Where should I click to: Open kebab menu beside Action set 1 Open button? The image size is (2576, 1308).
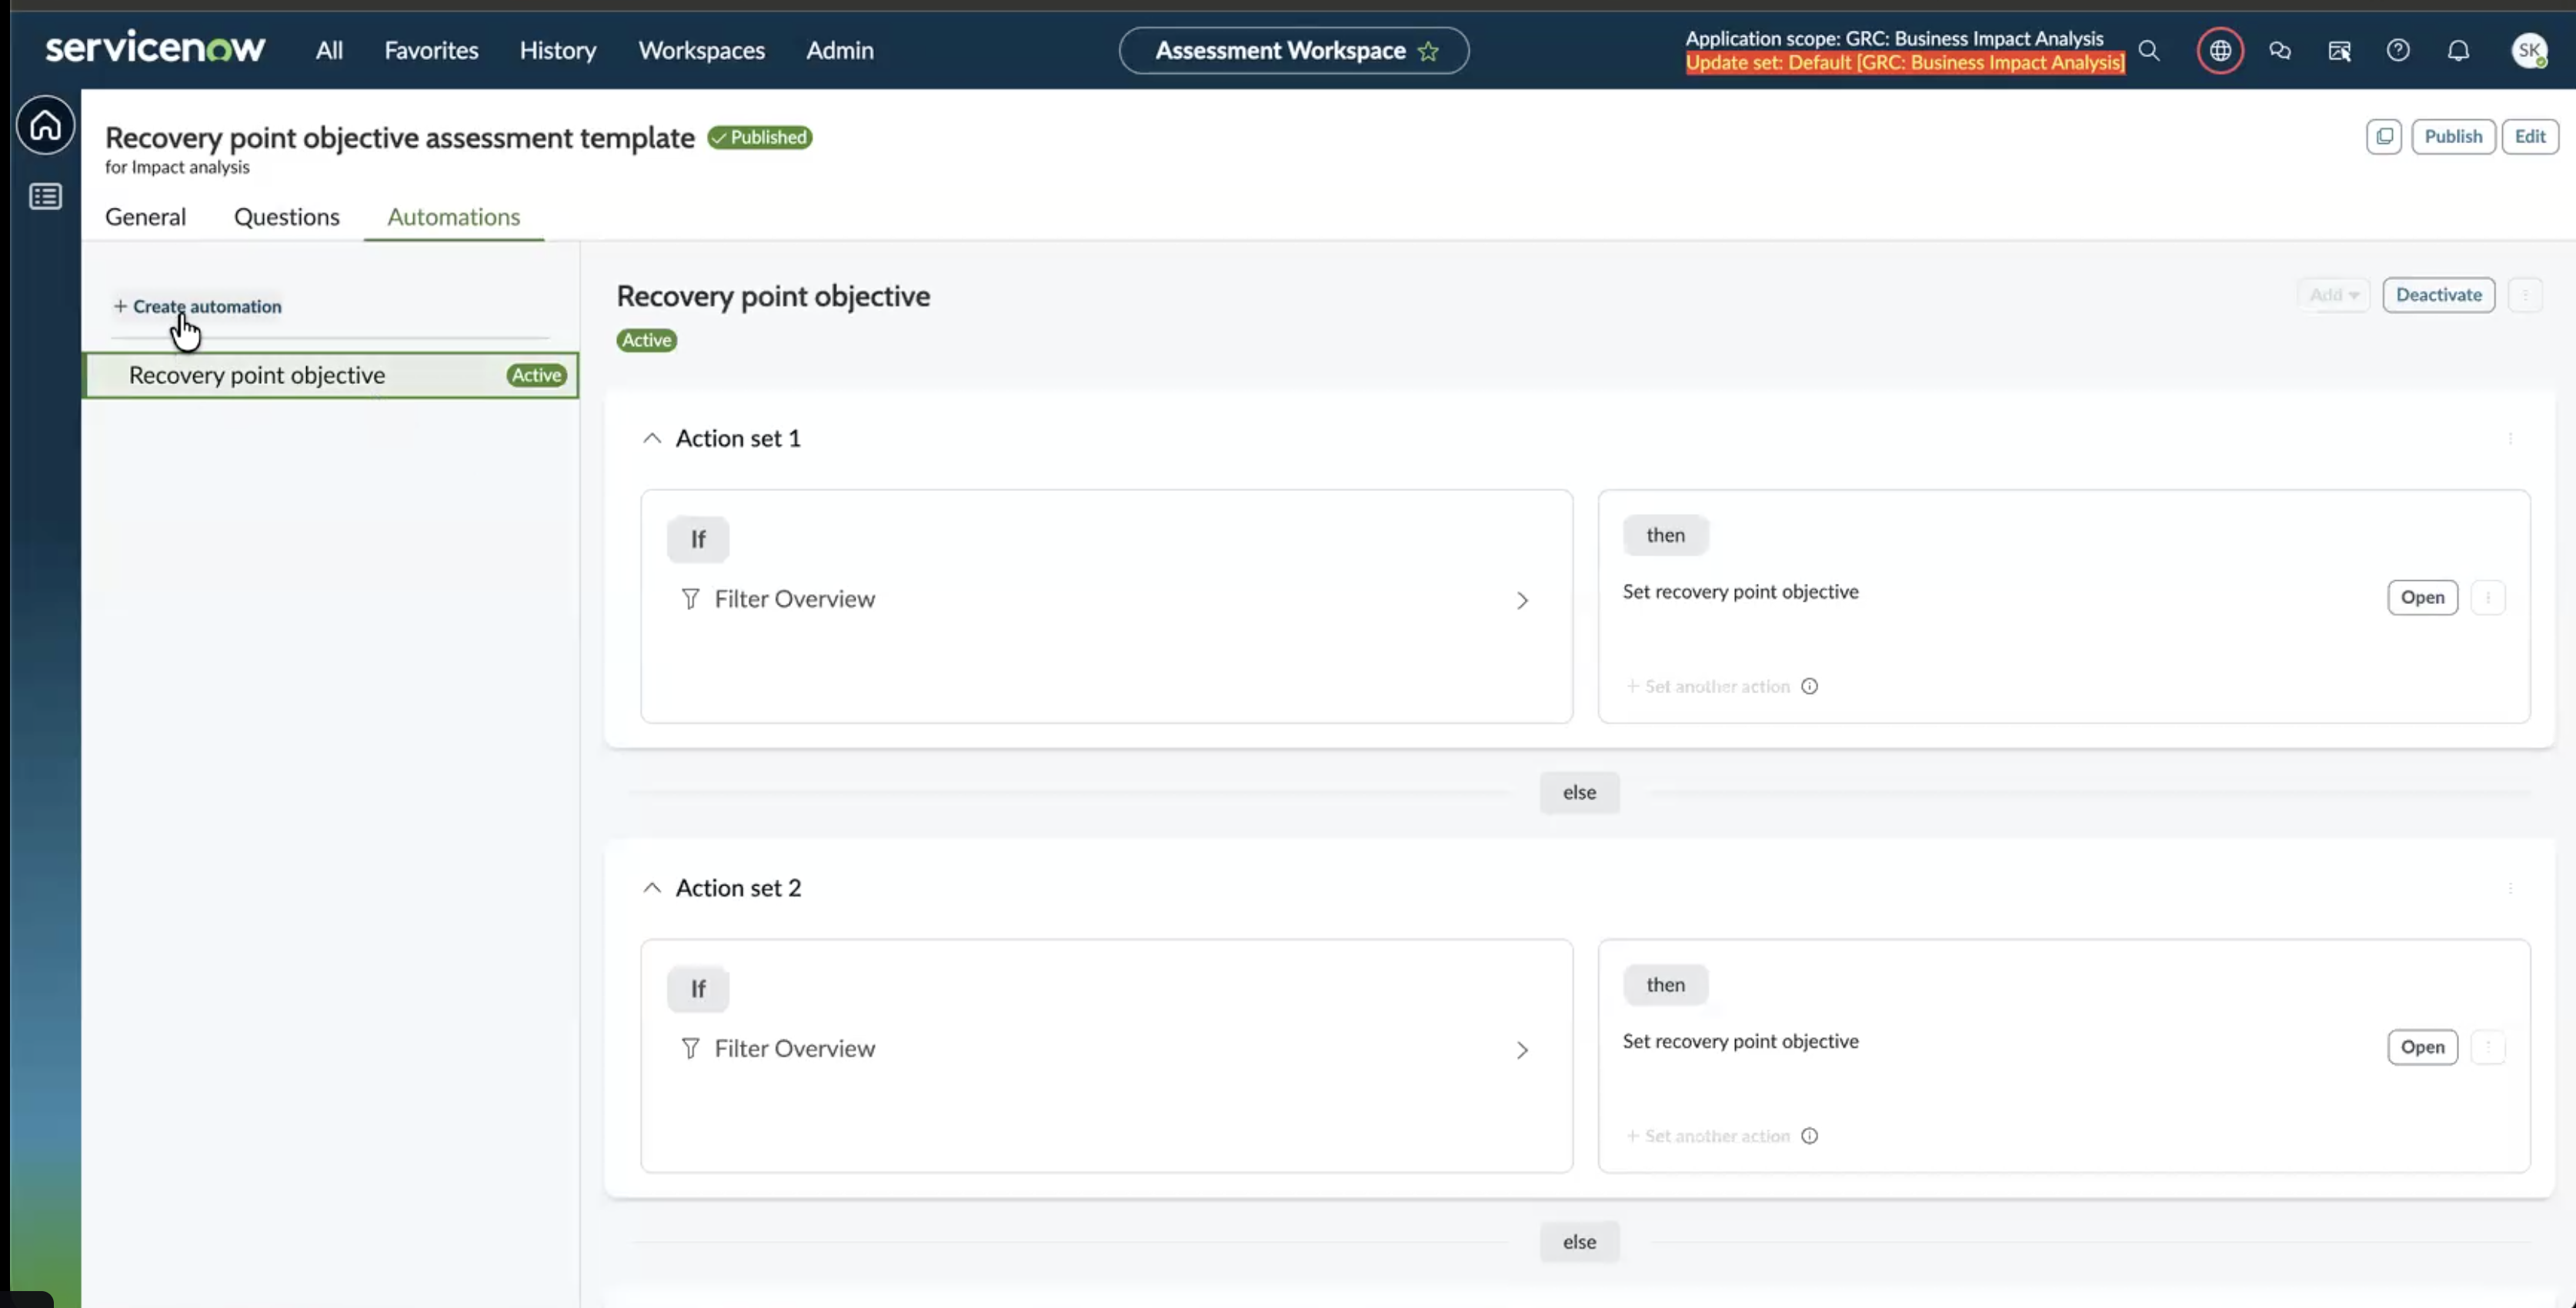click(2488, 597)
